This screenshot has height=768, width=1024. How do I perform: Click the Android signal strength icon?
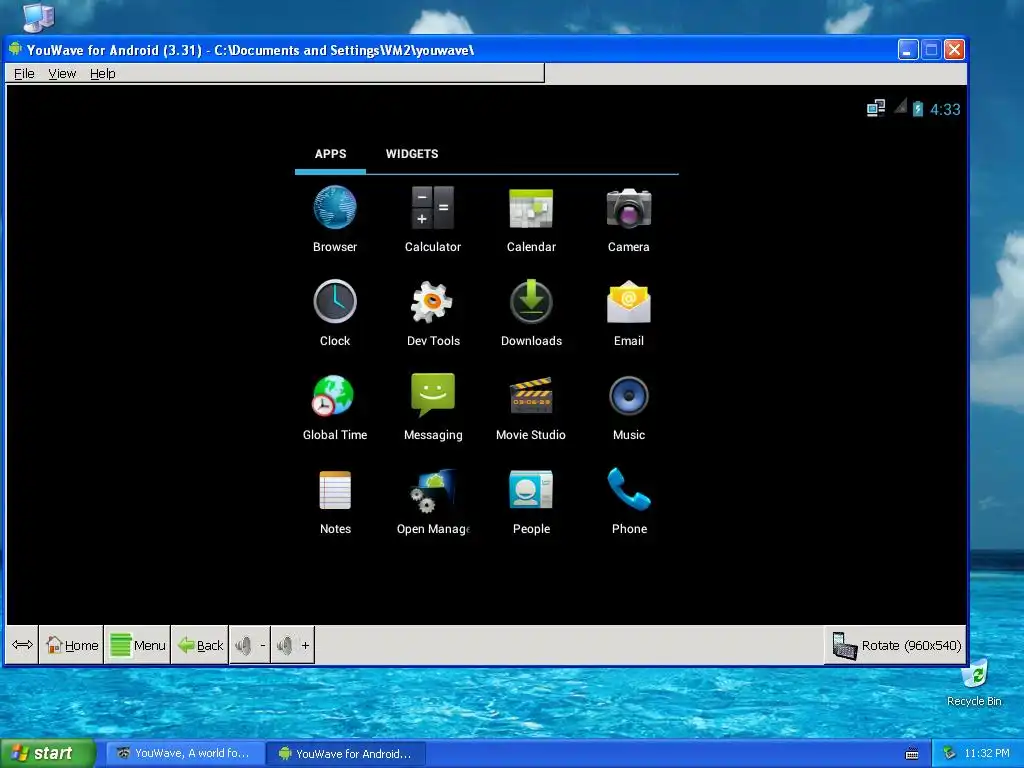(901, 106)
